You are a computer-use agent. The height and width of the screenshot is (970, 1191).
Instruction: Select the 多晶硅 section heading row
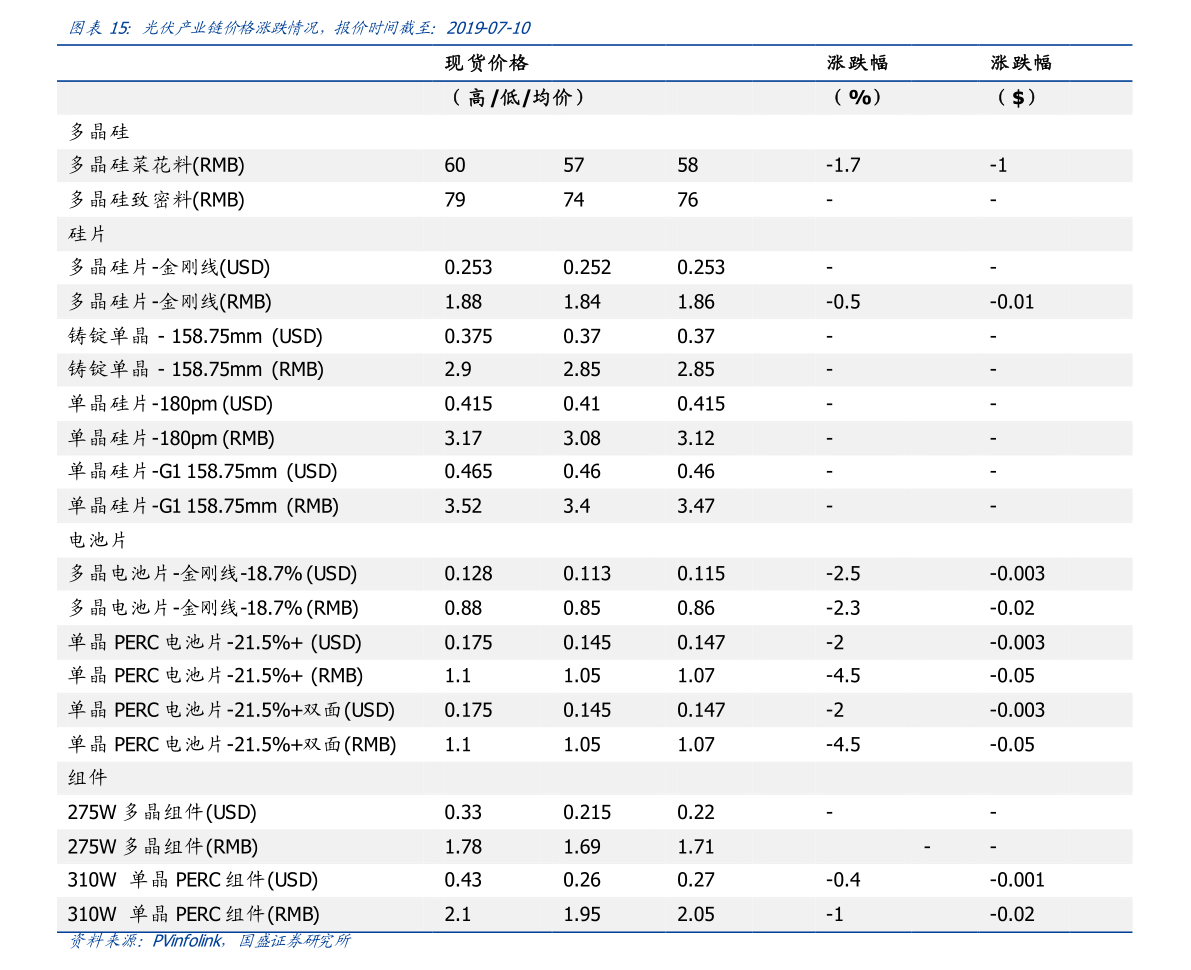[x=594, y=131]
